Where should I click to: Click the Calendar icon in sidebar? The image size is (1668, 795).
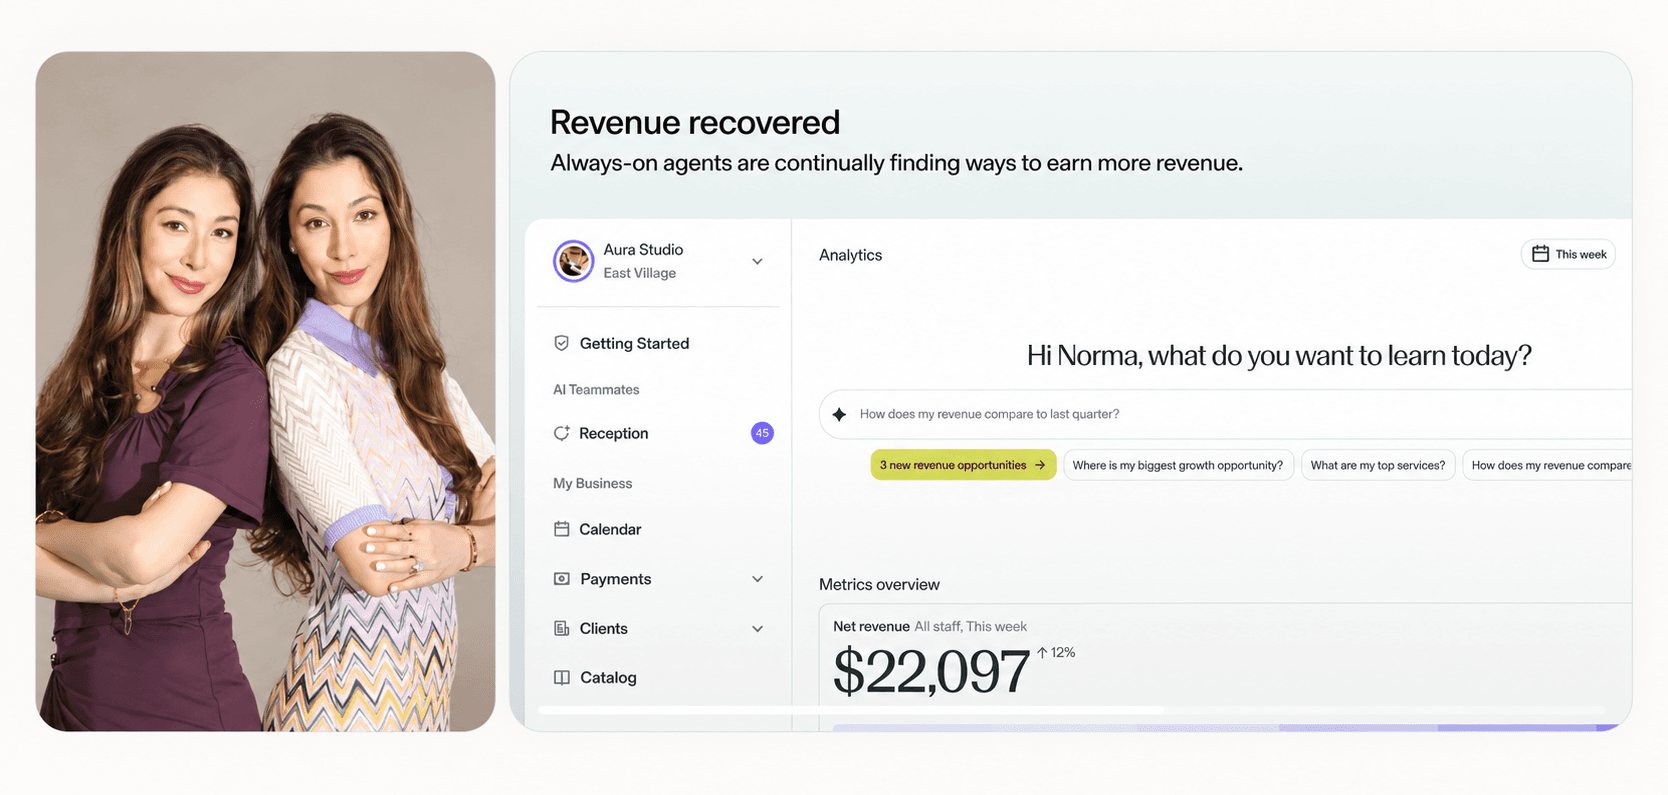[562, 529]
